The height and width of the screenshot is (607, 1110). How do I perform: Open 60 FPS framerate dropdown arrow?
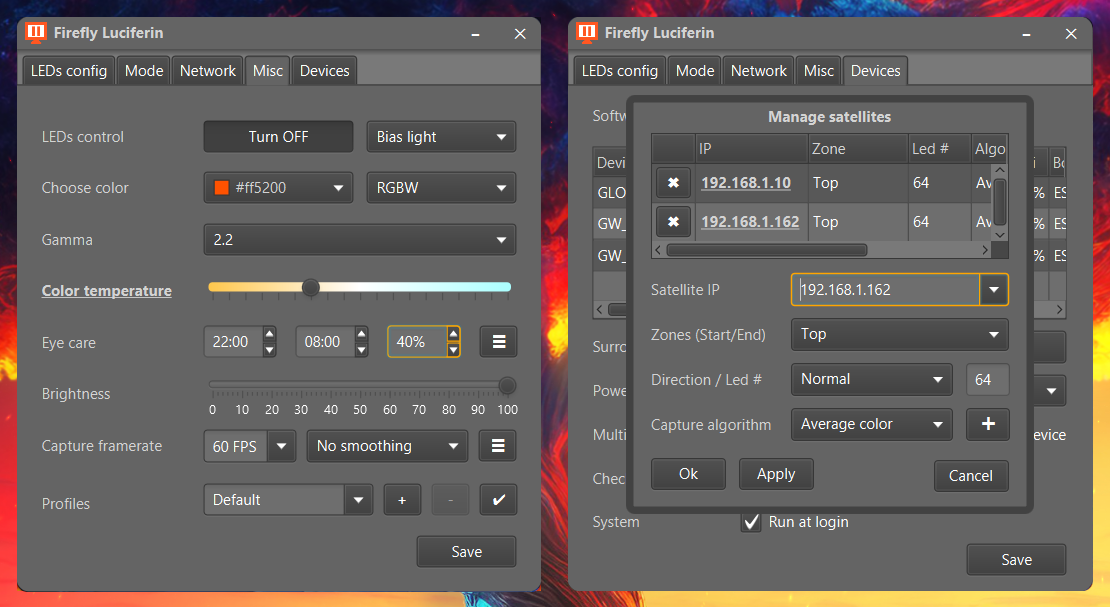pos(282,446)
